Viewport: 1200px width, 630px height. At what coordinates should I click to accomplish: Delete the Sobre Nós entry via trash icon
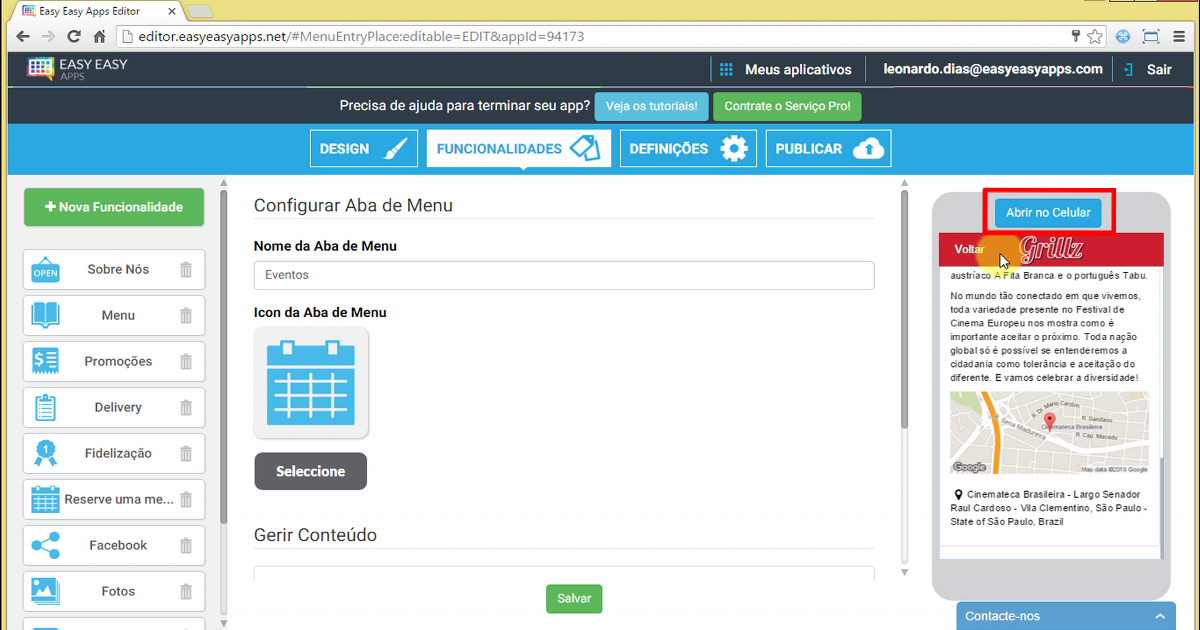[x=186, y=270]
